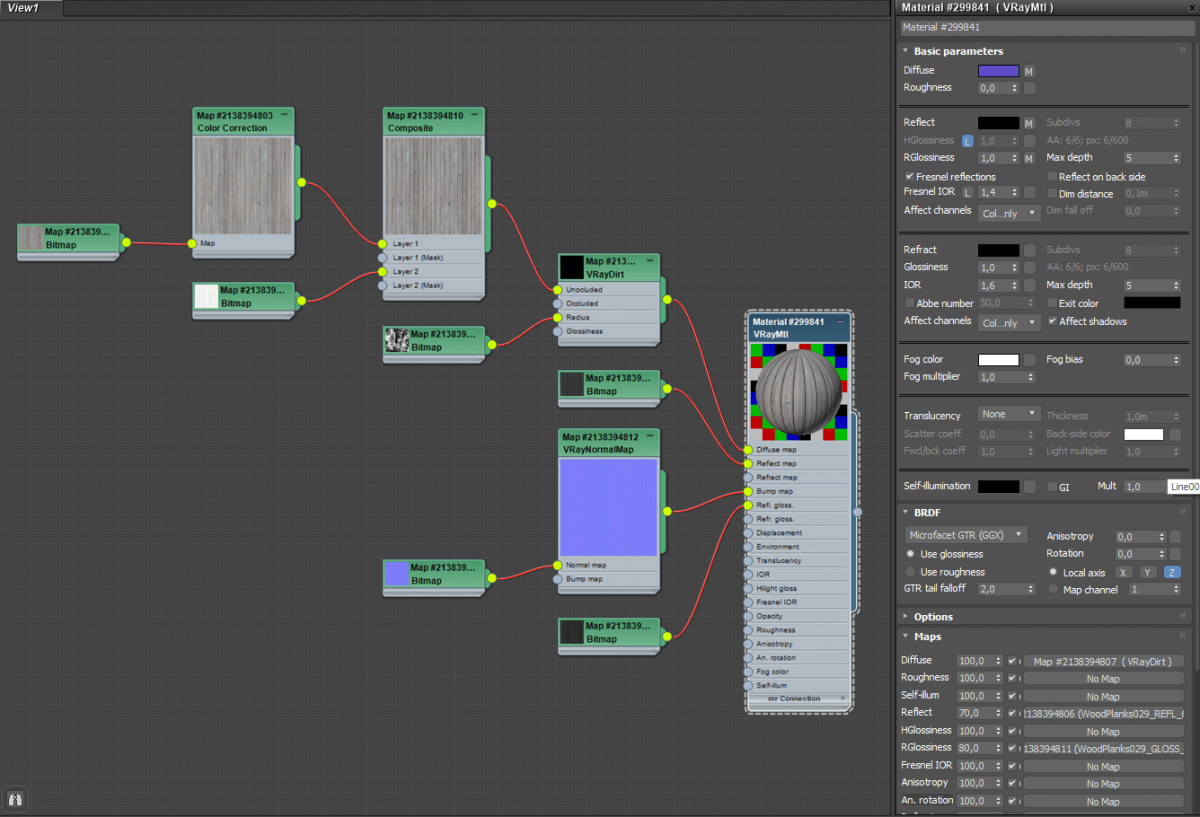Click the M map button next to Diffuse
Screen dimensions: 1200x817
click(1028, 71)
